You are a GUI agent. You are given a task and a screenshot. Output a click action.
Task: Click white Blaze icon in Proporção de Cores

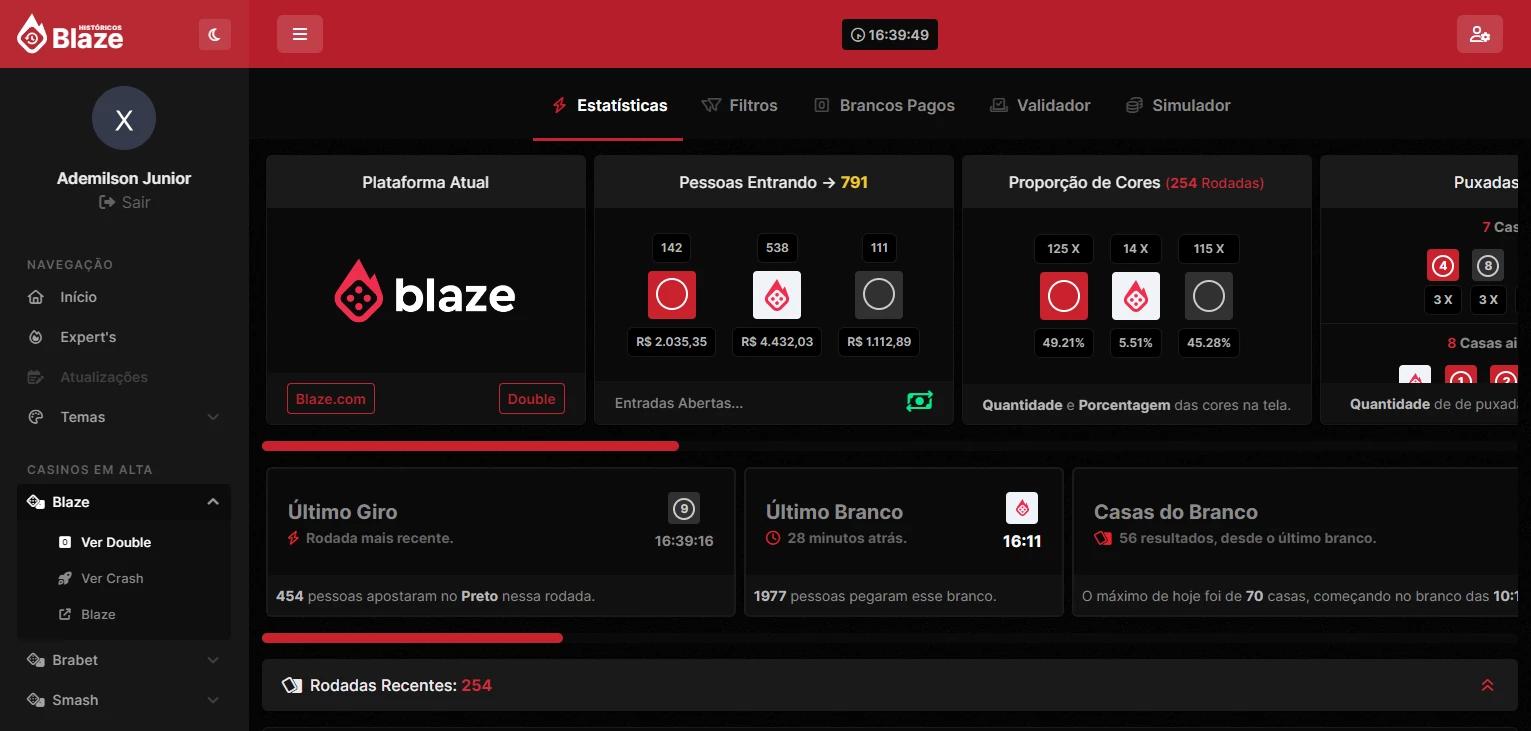1136,296
